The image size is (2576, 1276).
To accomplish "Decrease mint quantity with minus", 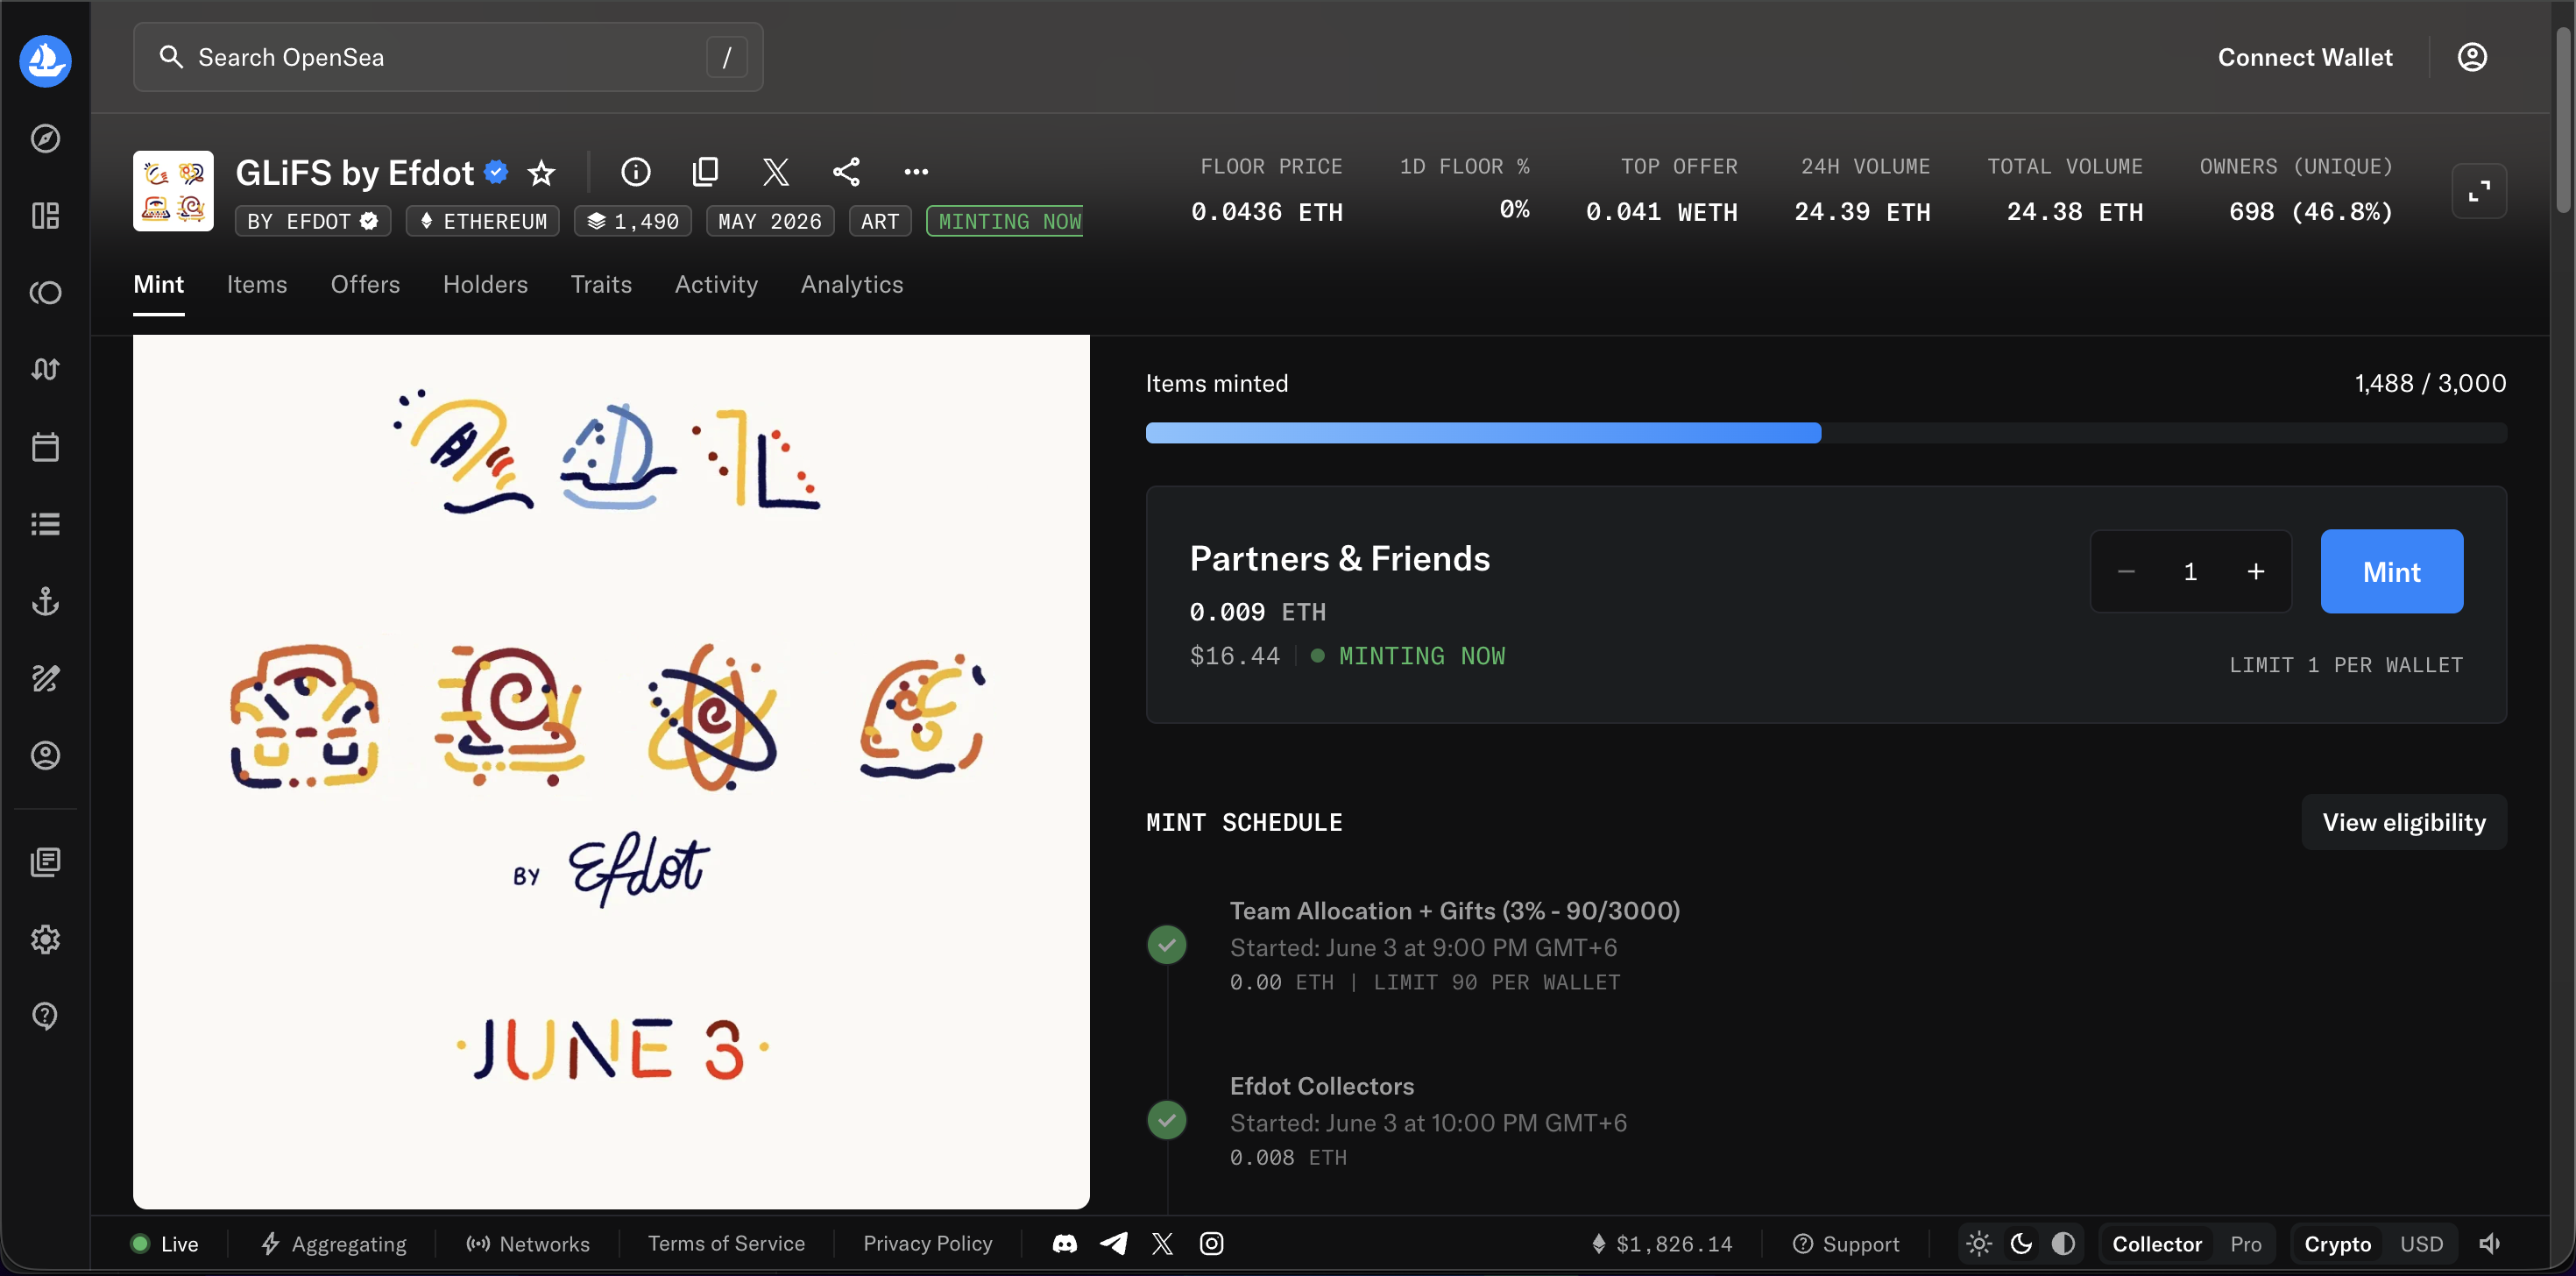I will point(2126,571).
